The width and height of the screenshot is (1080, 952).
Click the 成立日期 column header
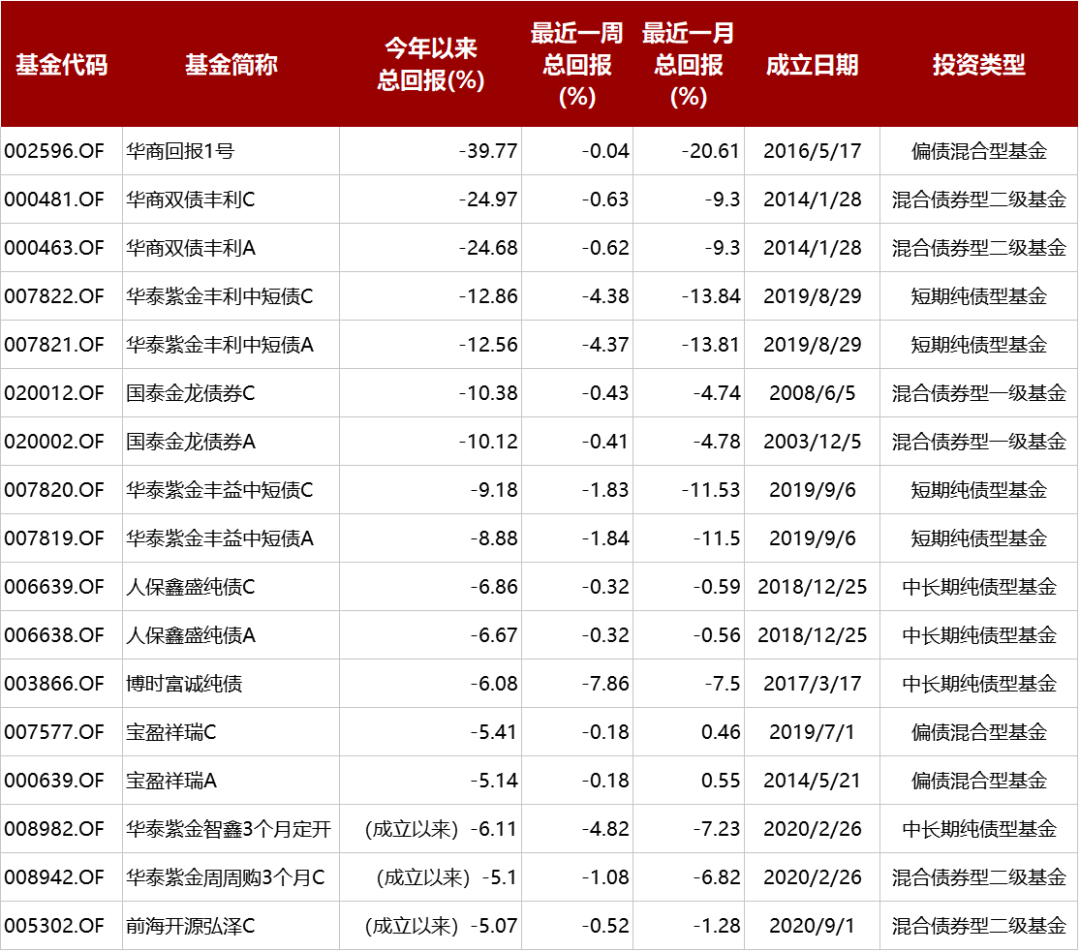812,65
